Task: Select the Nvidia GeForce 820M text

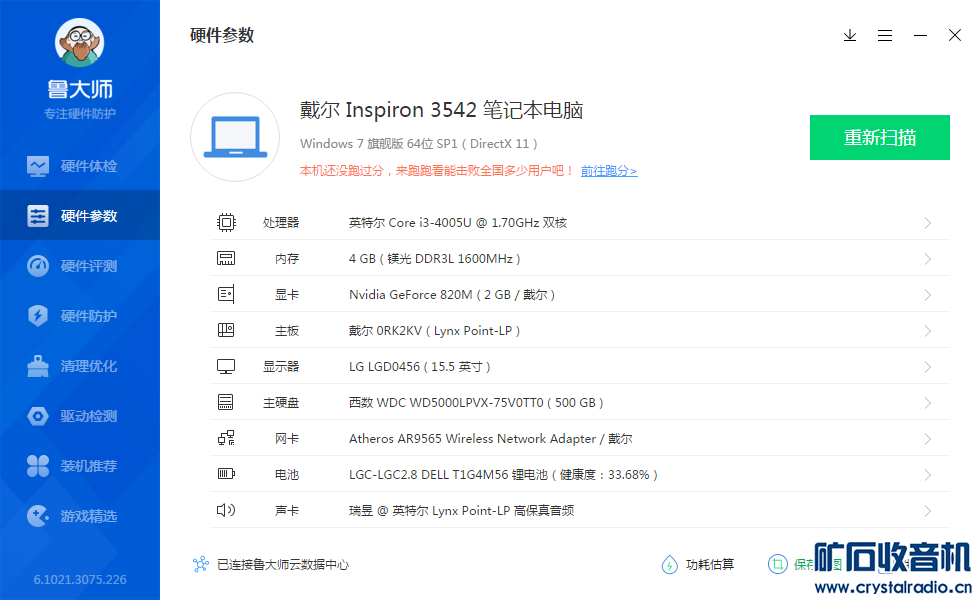Action: pos(452,294)
